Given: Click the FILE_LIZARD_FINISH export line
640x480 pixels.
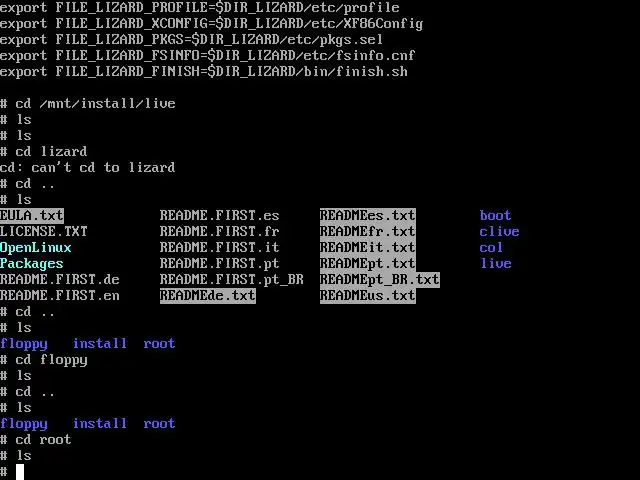Looking at the screenshot, I should point(204,71).
